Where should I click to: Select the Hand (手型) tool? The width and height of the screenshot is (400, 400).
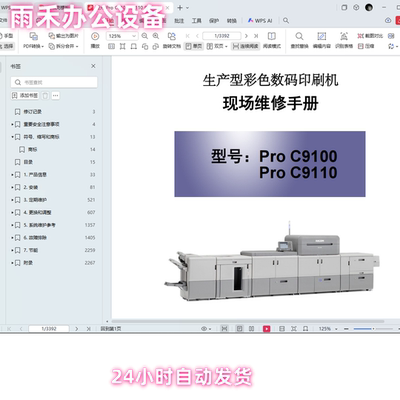6,36
